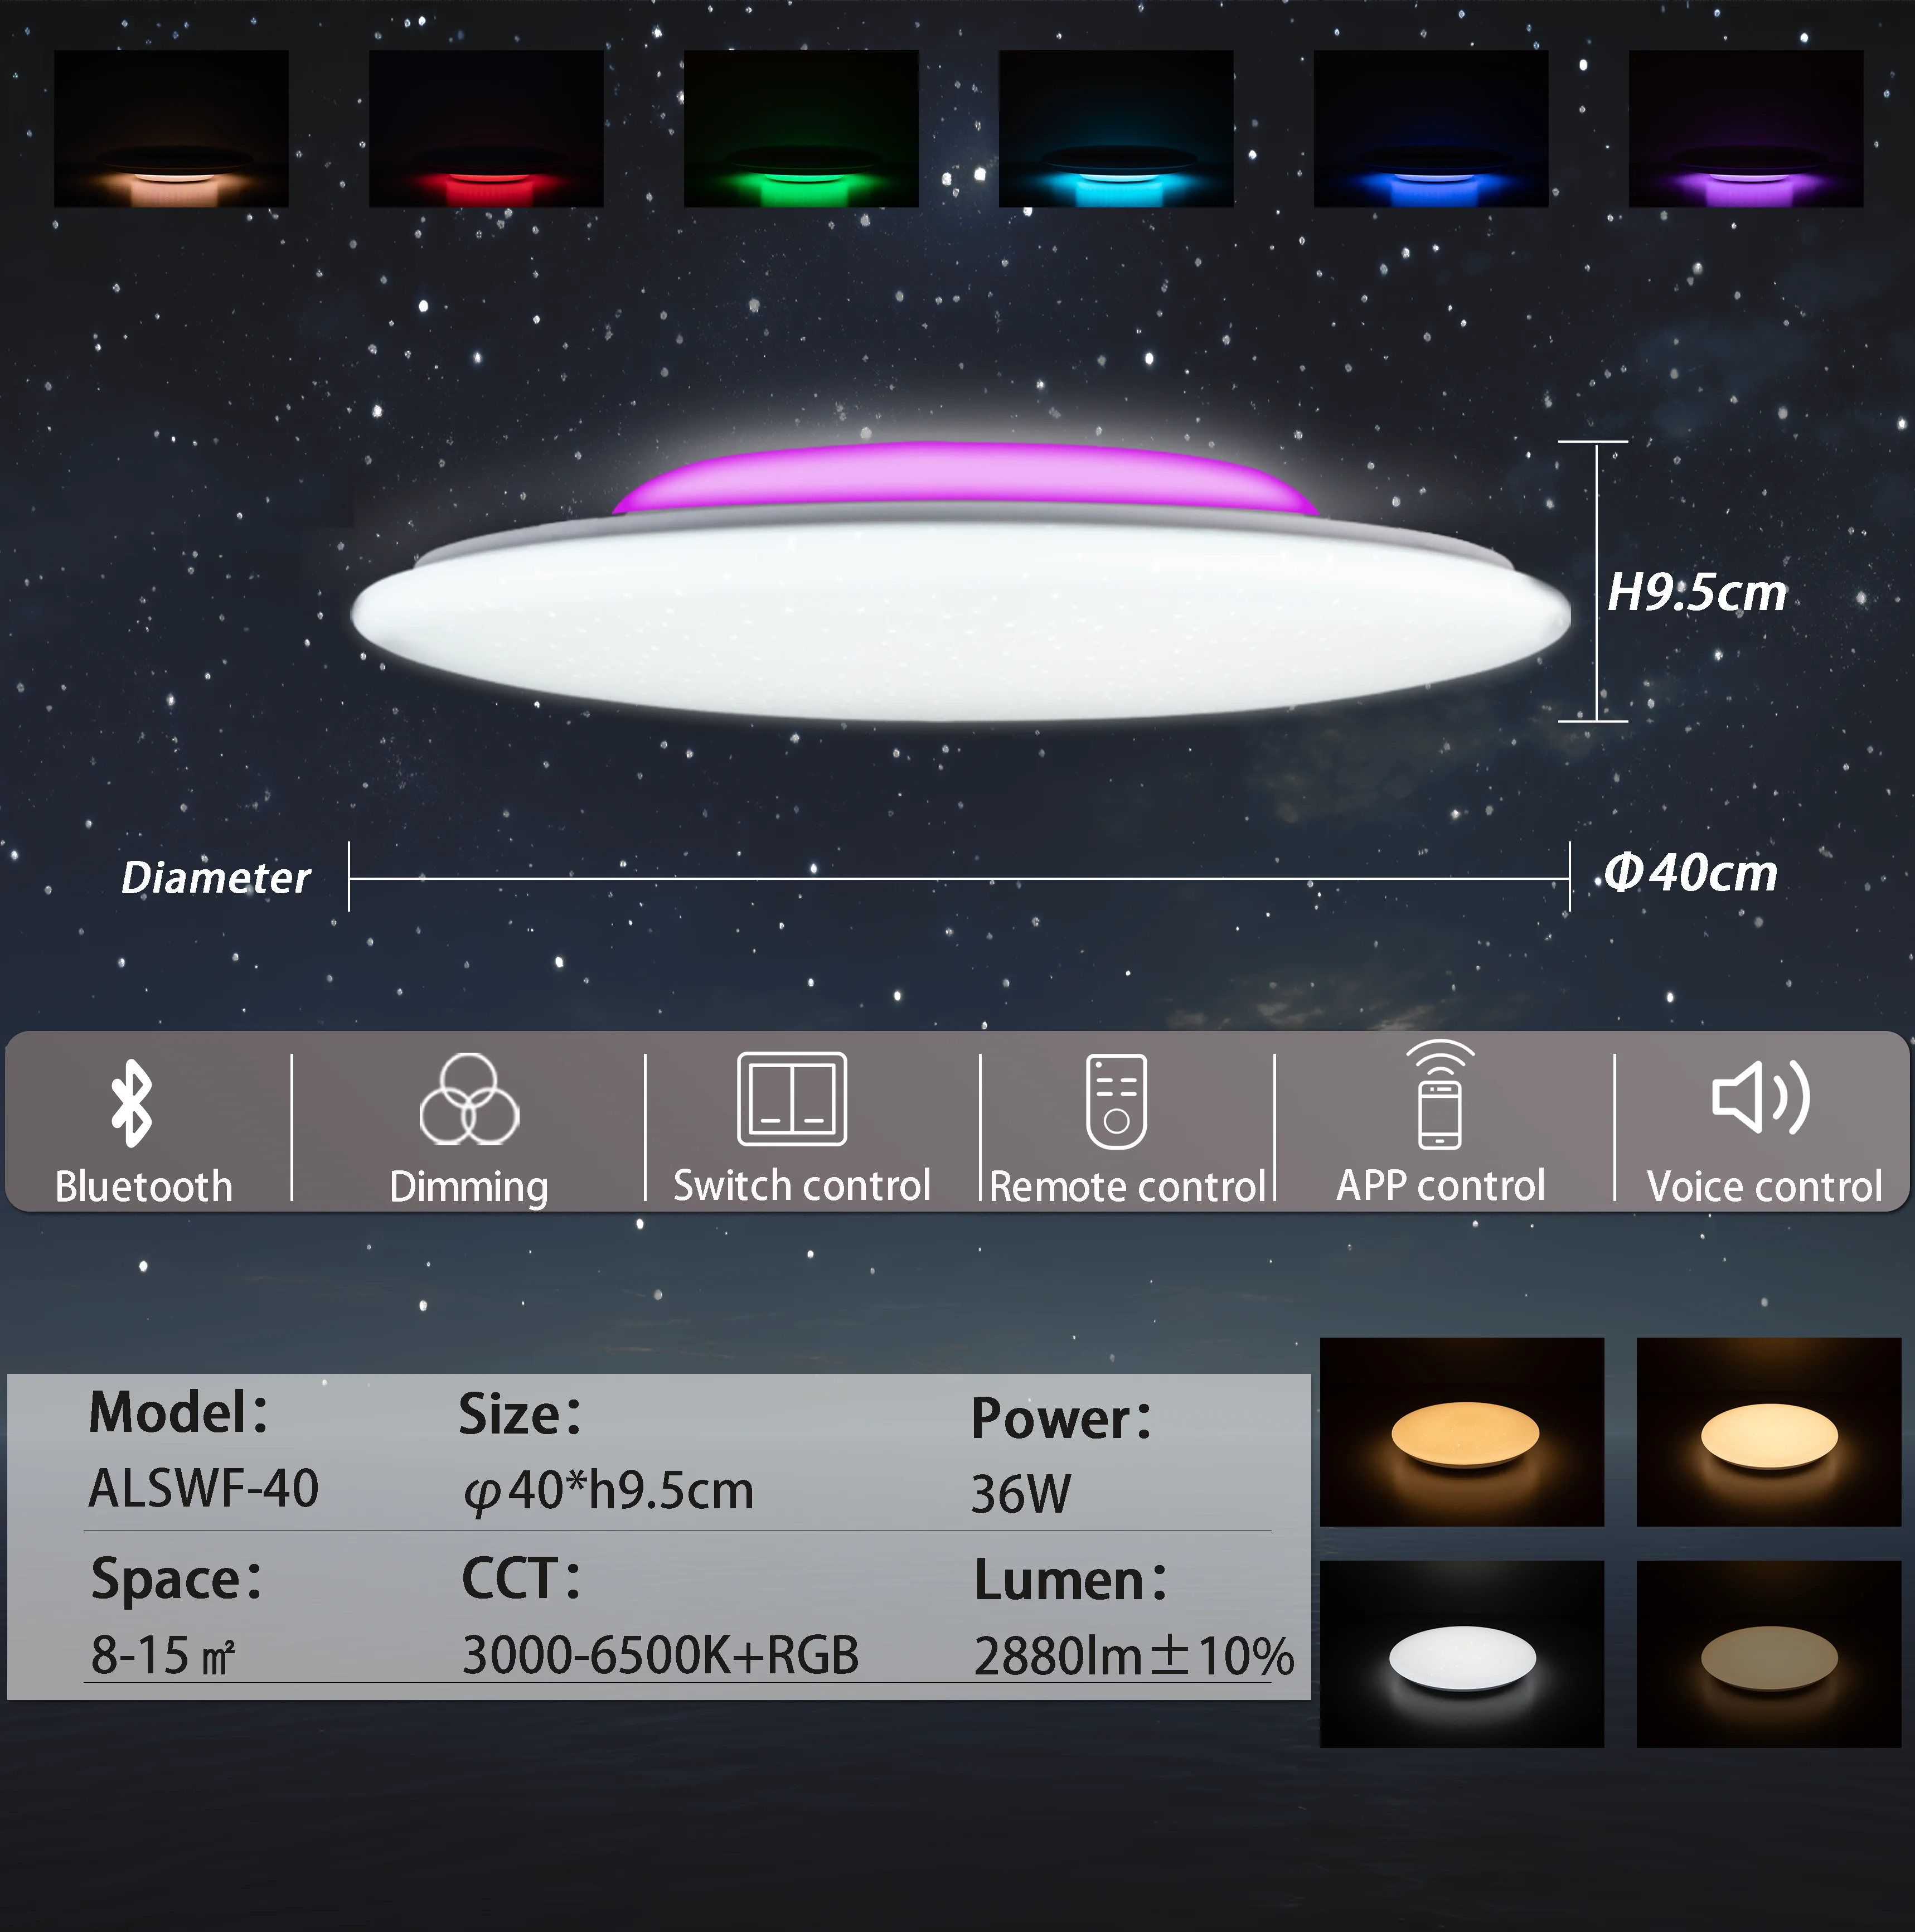Open the cool white lamp thumbnail
This screenshot has height=1932, width=1915.
click(x=1462, y=1654)
